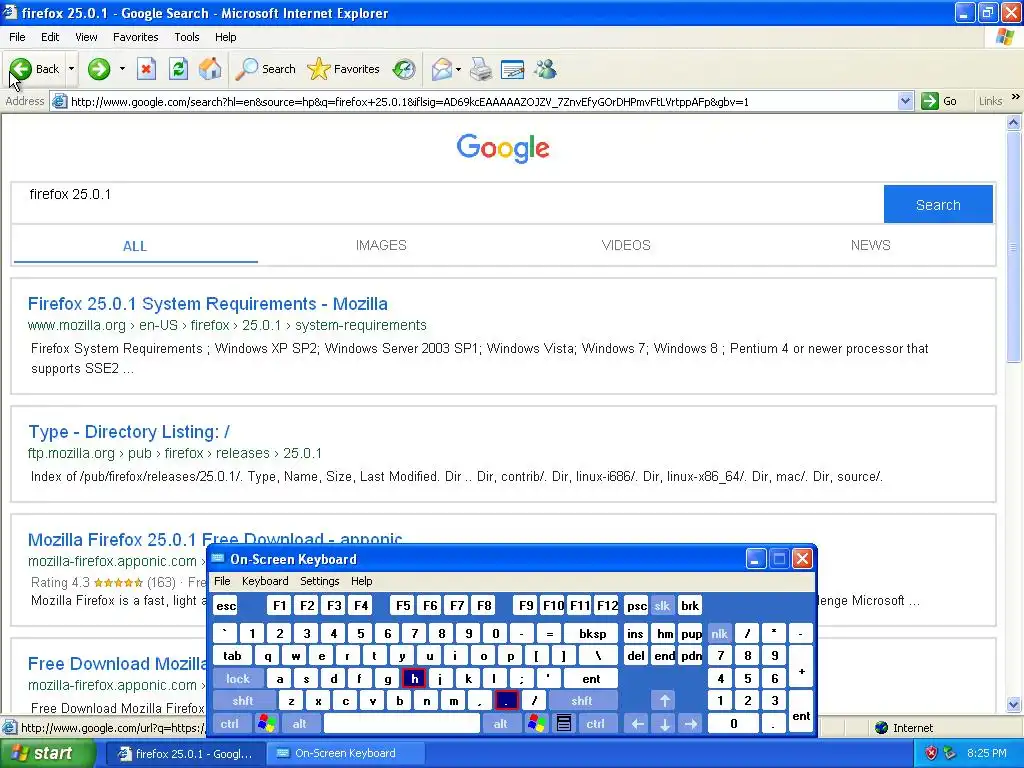Toggle the slk scroll lock key
The width and height of the screenshot is (1024, 768).
tap(662, 605)
